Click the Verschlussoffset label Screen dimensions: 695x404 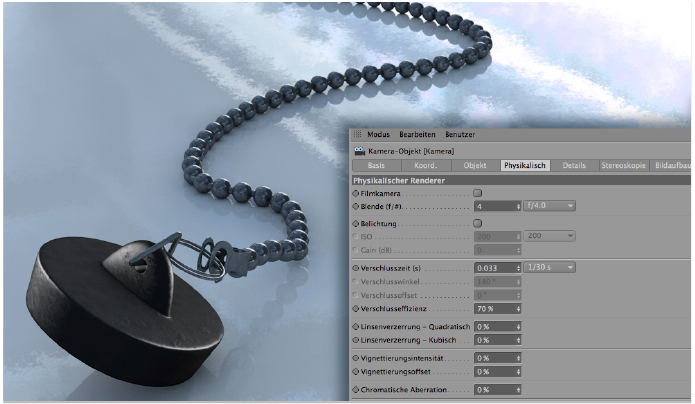pos(389,295)
